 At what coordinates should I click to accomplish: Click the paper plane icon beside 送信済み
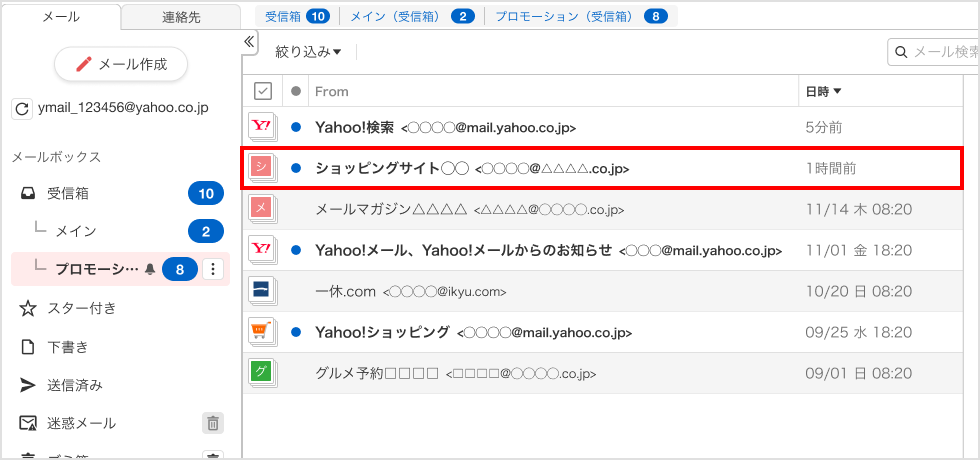pyautogui.click(x=28, y=386)
